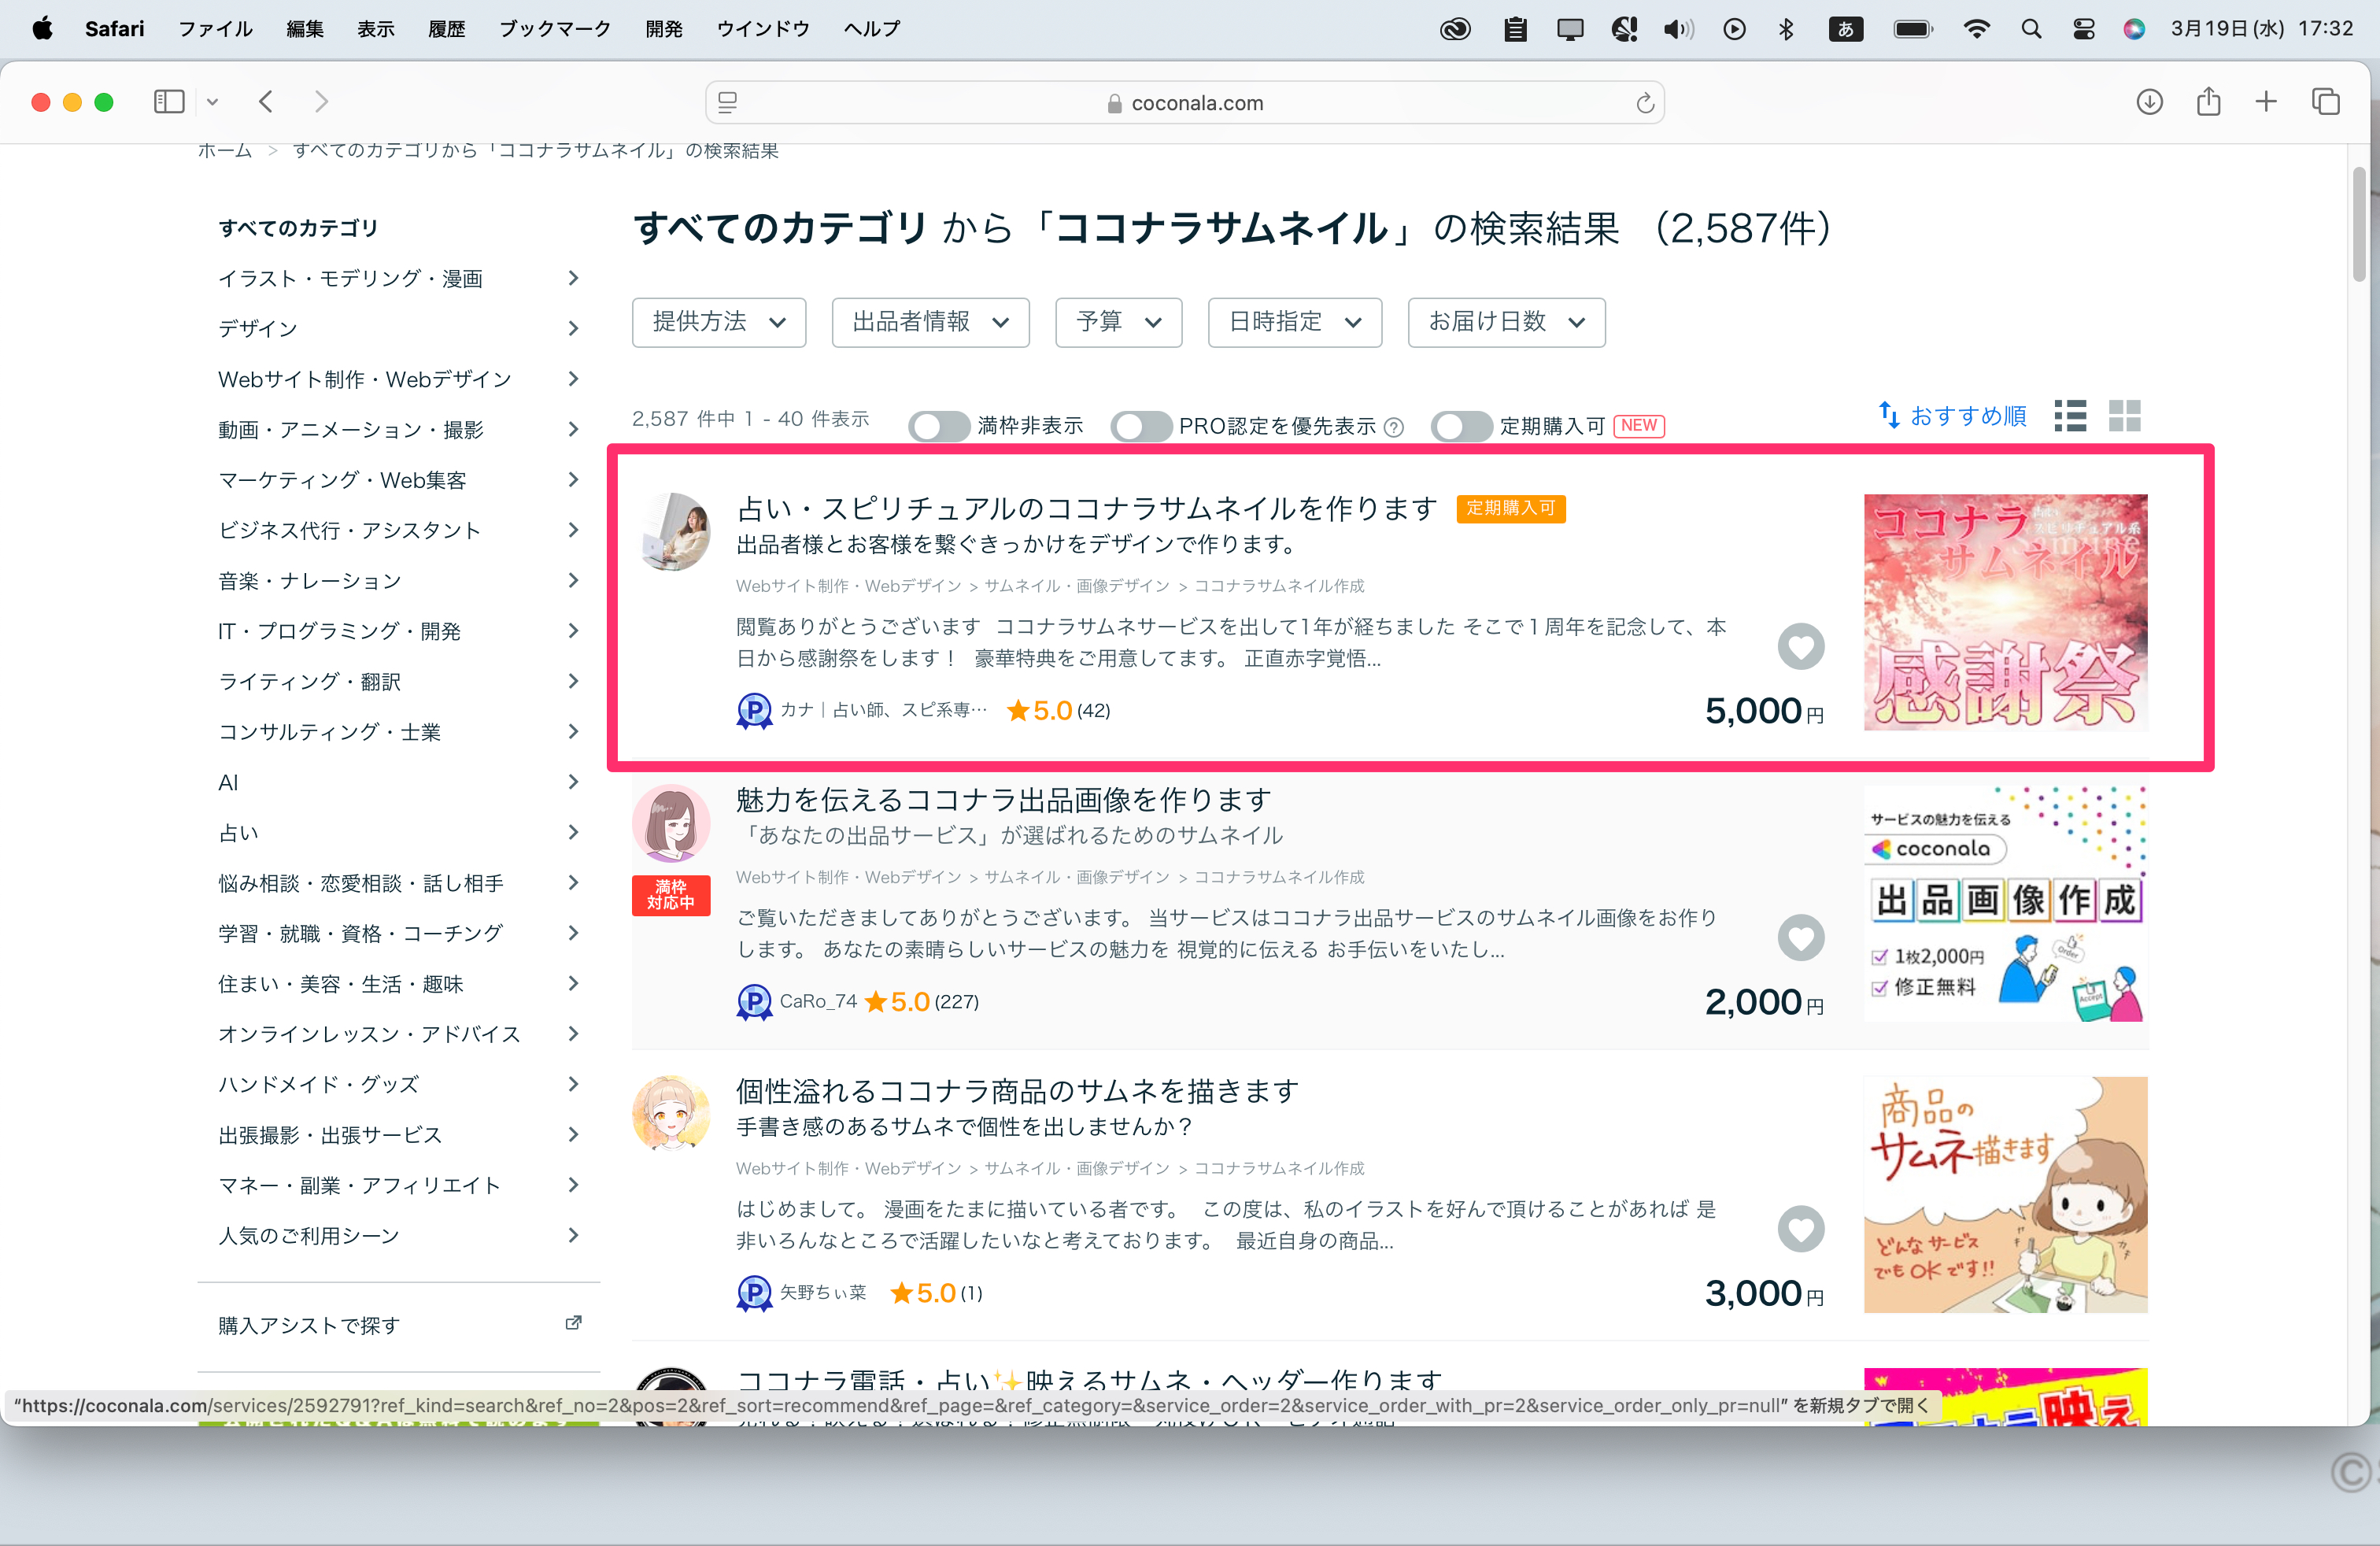Viewport: 2380px width, 1546px height.
Task: Click the 購入アシストで探す link
Action: click(309, 1325)
